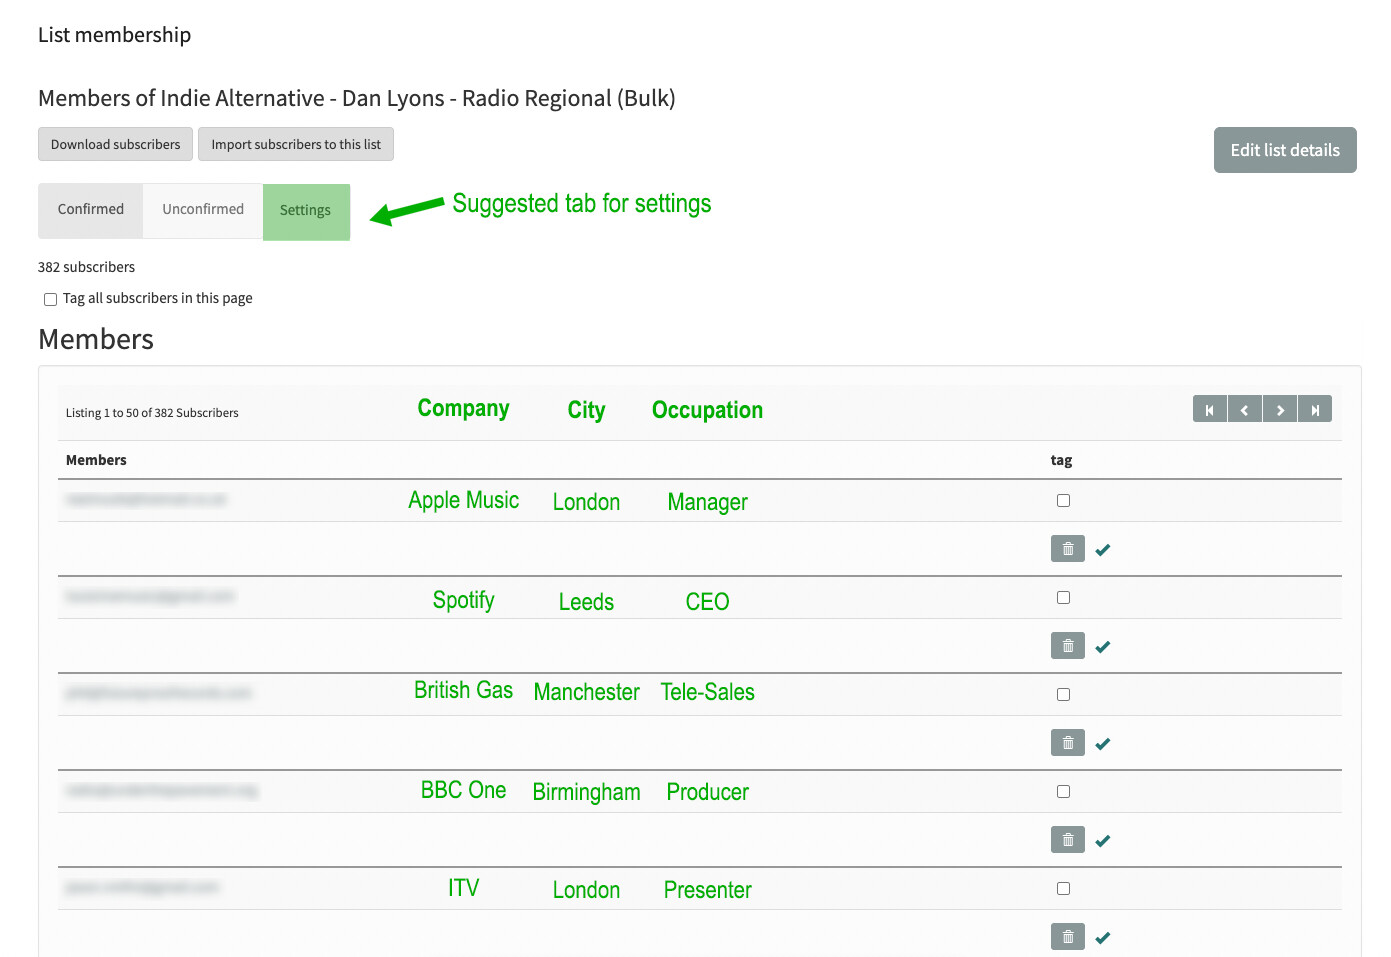The height and width of the screenshot is (957, 1391).
Task: Click the Download subscribers button
Action: point(116,144)
